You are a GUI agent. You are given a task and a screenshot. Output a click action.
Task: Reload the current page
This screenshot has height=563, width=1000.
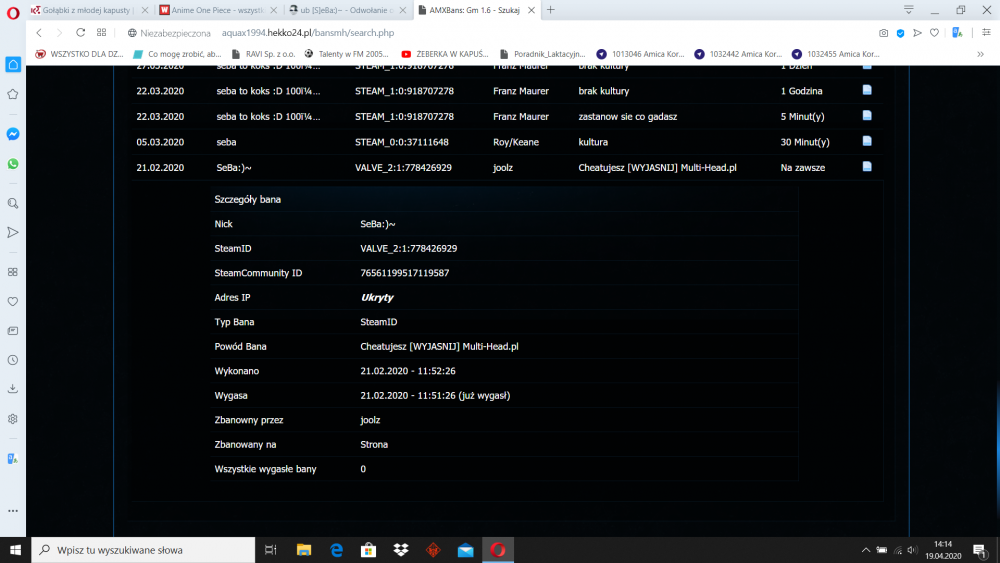pos(81,32)
